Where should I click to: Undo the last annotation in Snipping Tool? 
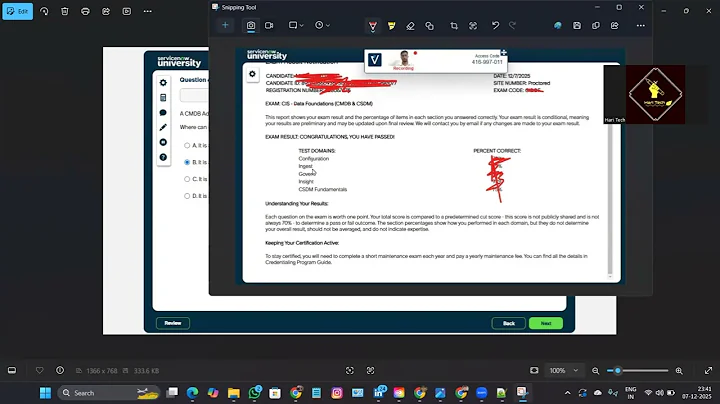495,26
